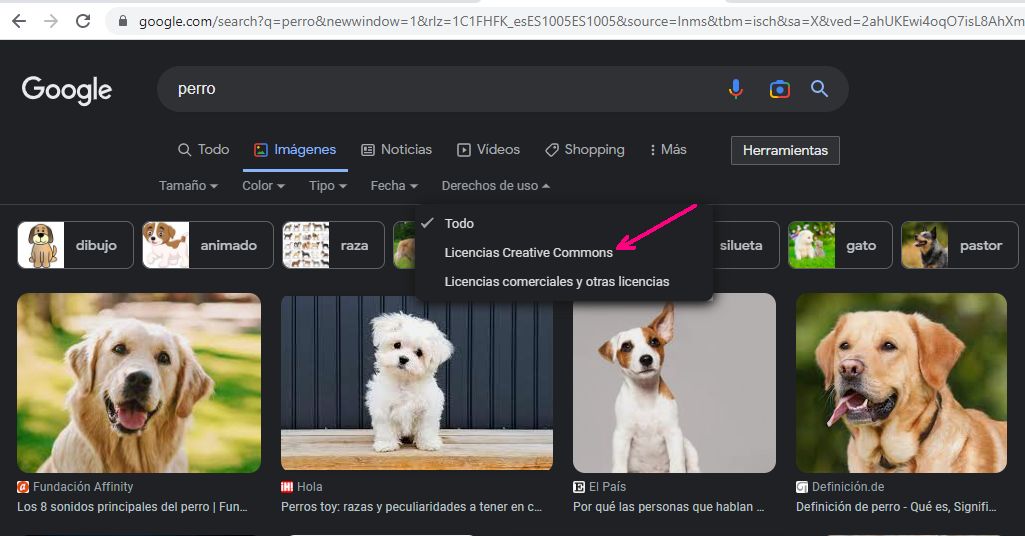Open 'Por qué las personas que hablan' link

pyautogui.click(x=669, y=507)
